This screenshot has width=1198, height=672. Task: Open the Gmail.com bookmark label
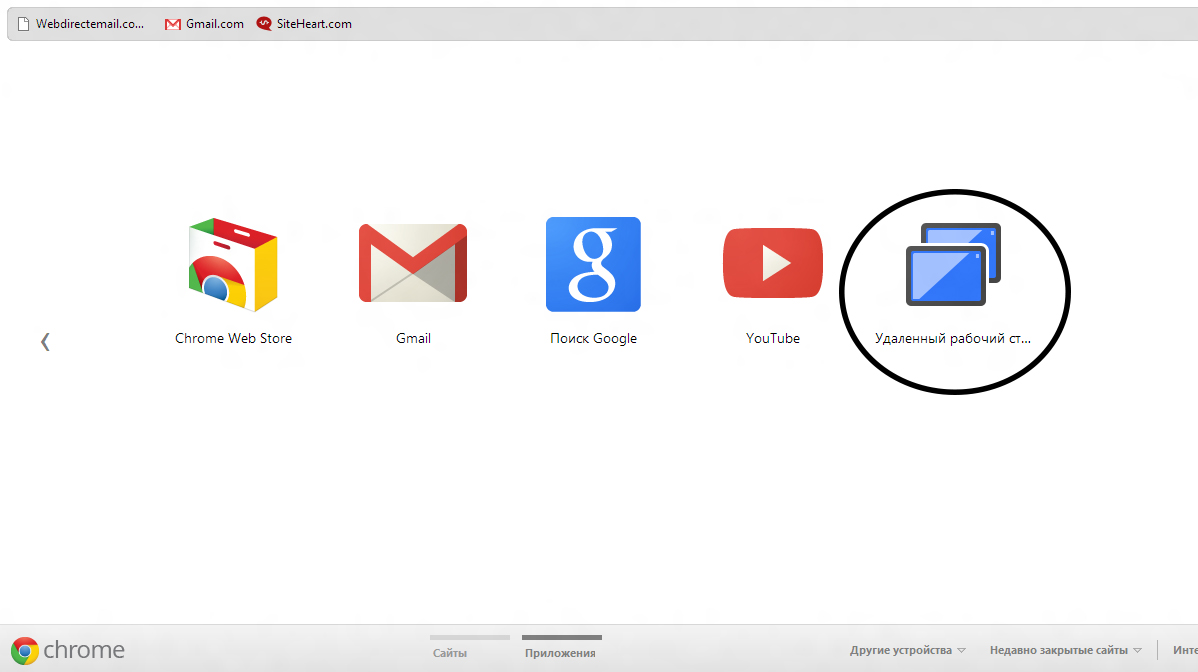215,24
